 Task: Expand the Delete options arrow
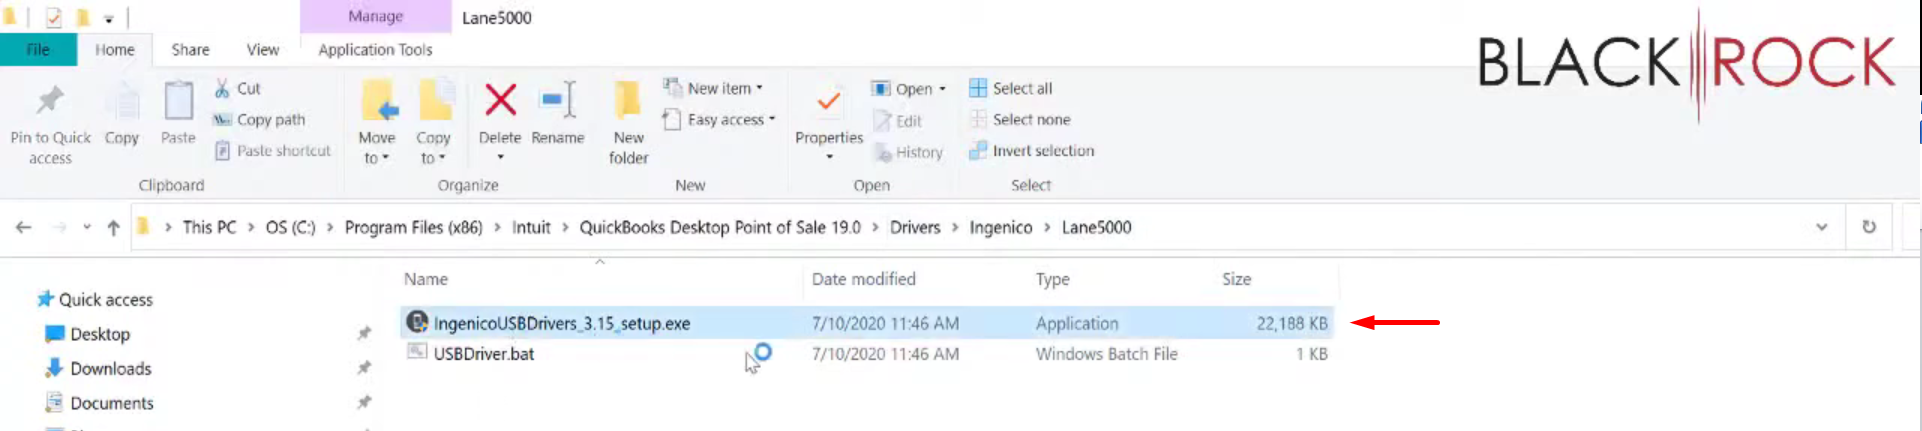click(x=500, y=157)
